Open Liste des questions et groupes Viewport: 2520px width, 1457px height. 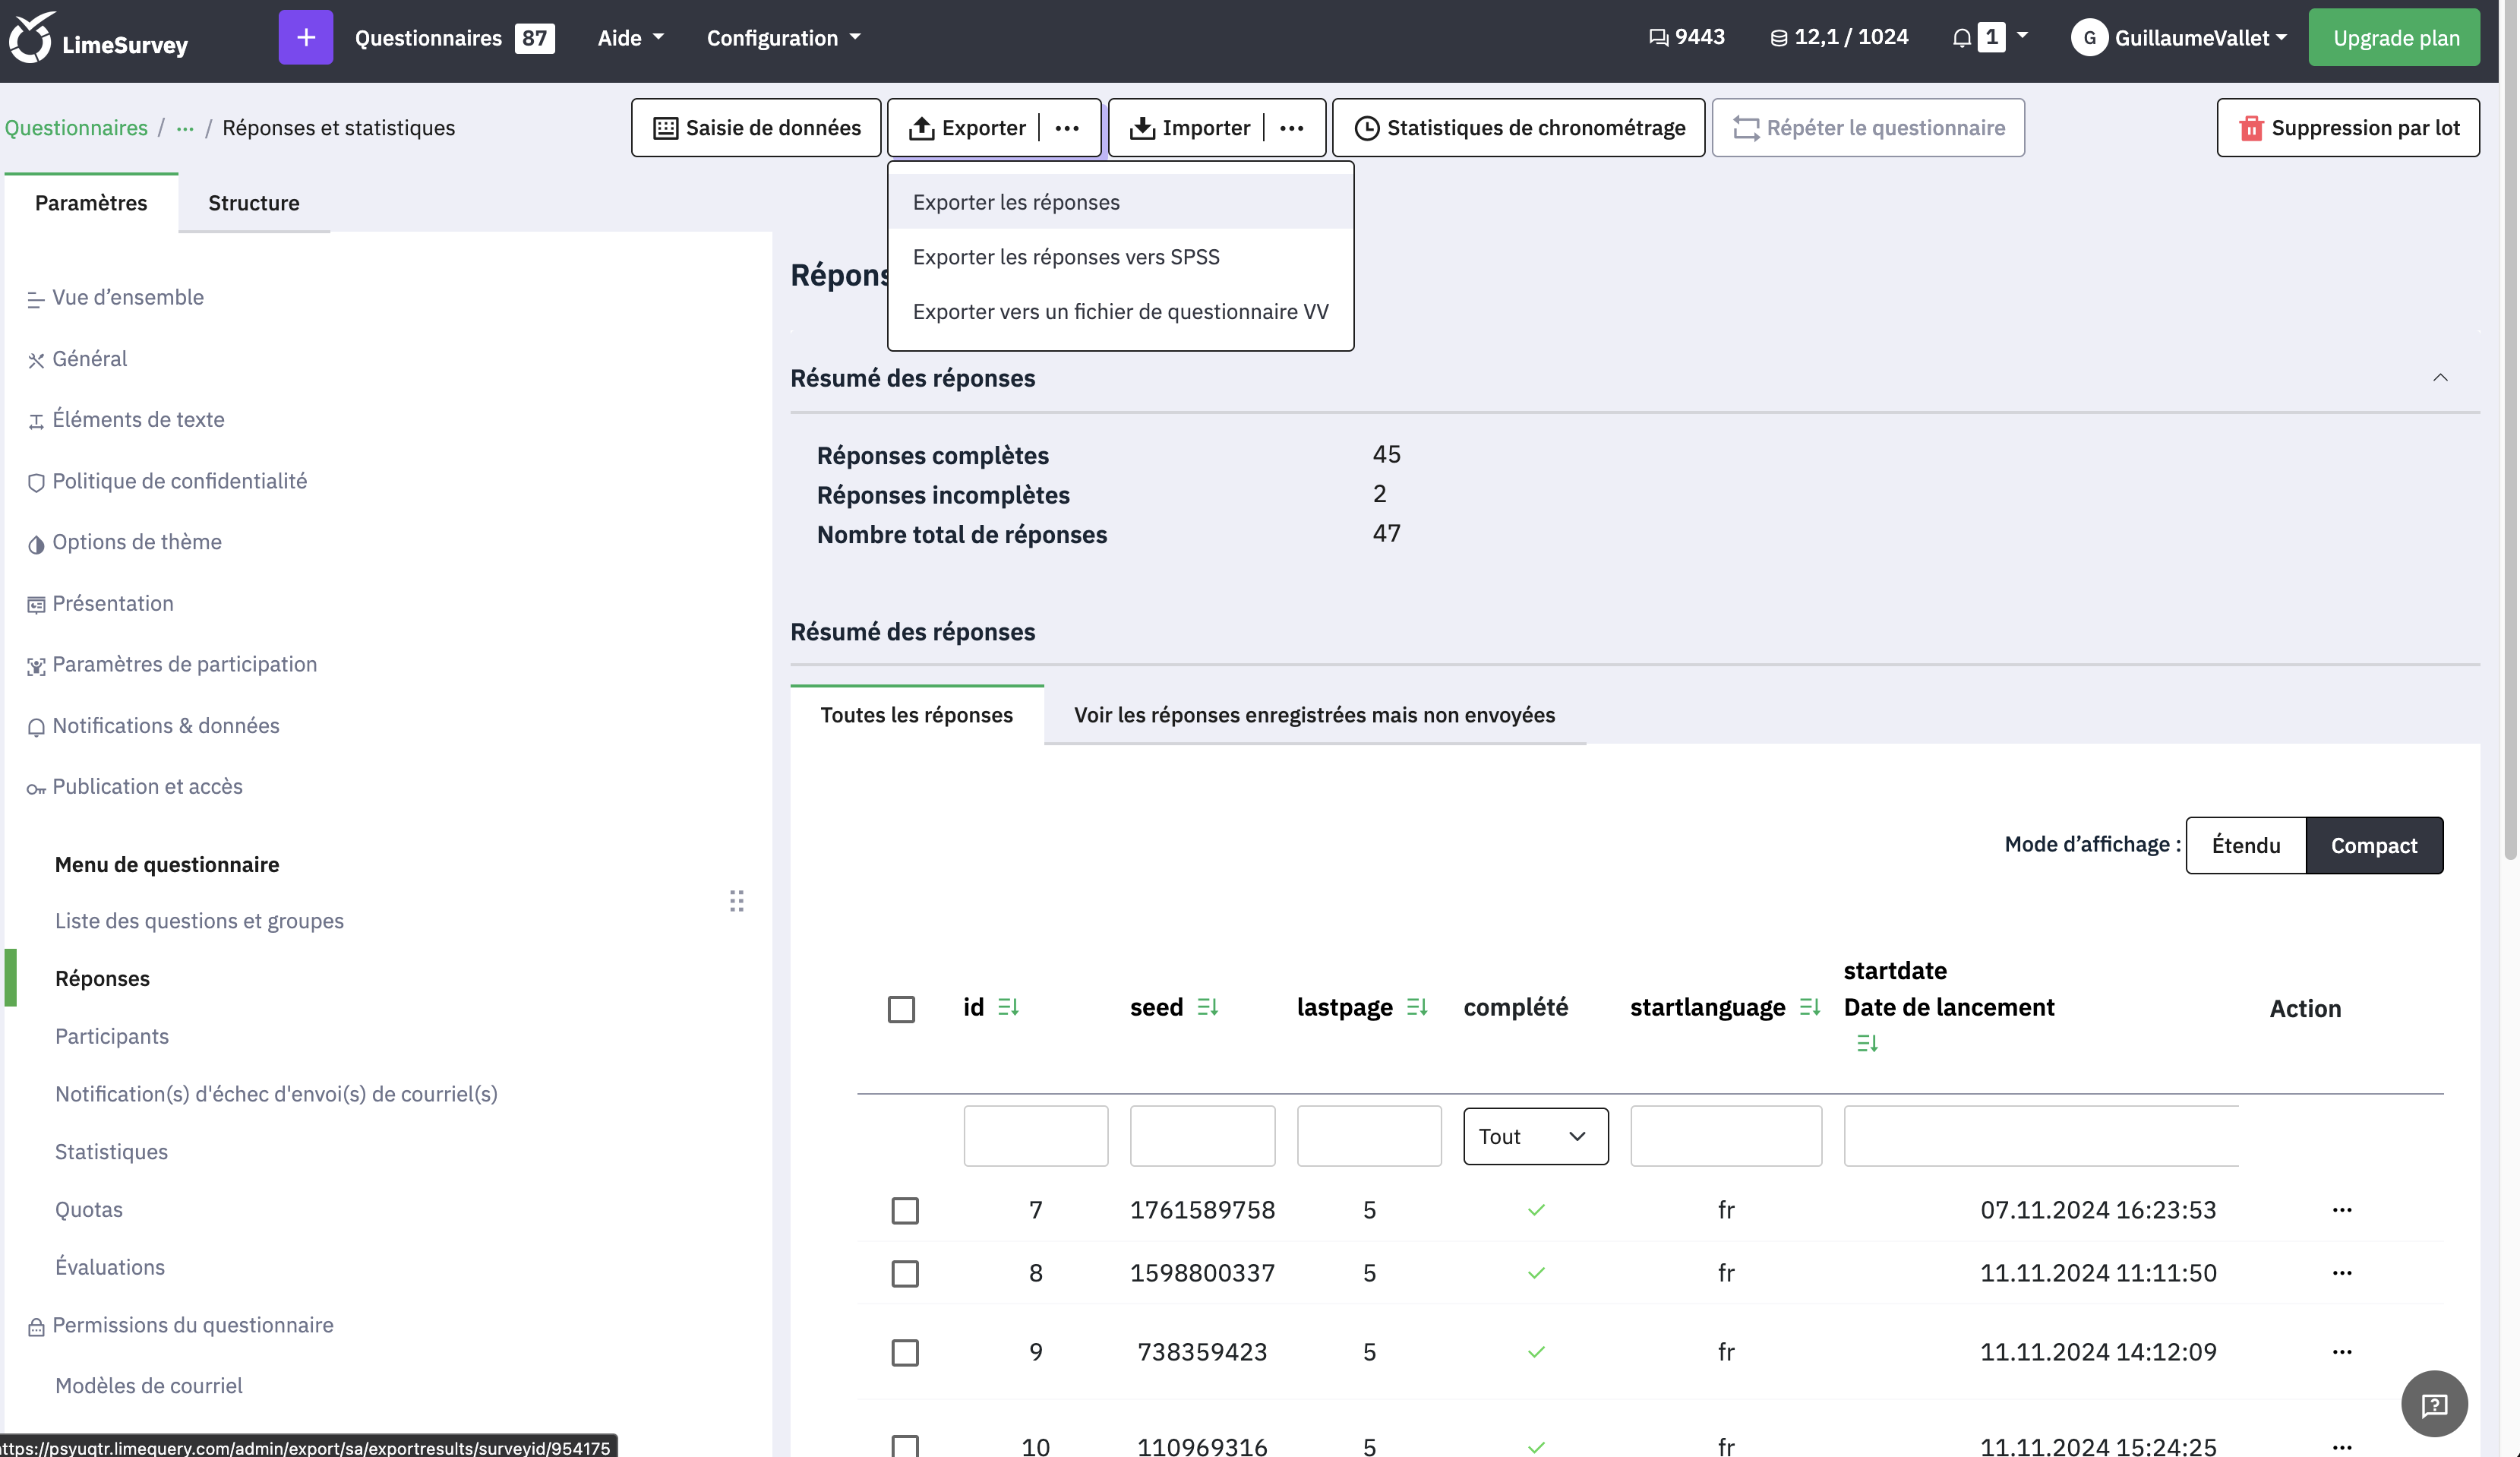coord(199,921)
